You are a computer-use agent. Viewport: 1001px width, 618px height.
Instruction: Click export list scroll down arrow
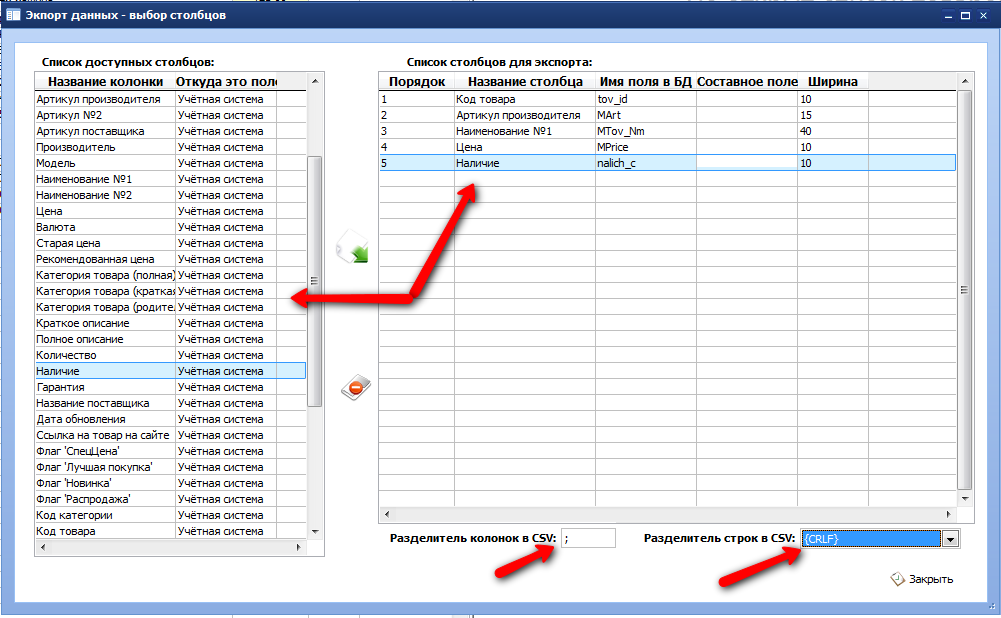(x=965, y=499)
